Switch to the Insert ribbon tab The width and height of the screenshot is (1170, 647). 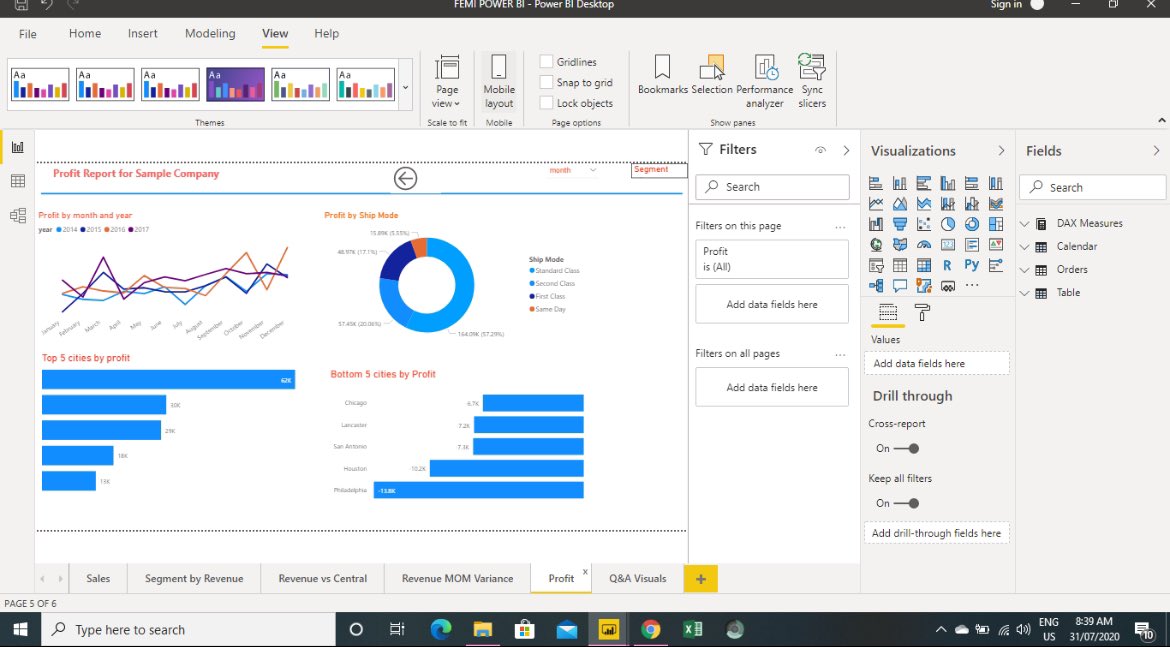(x=143, y=34)
